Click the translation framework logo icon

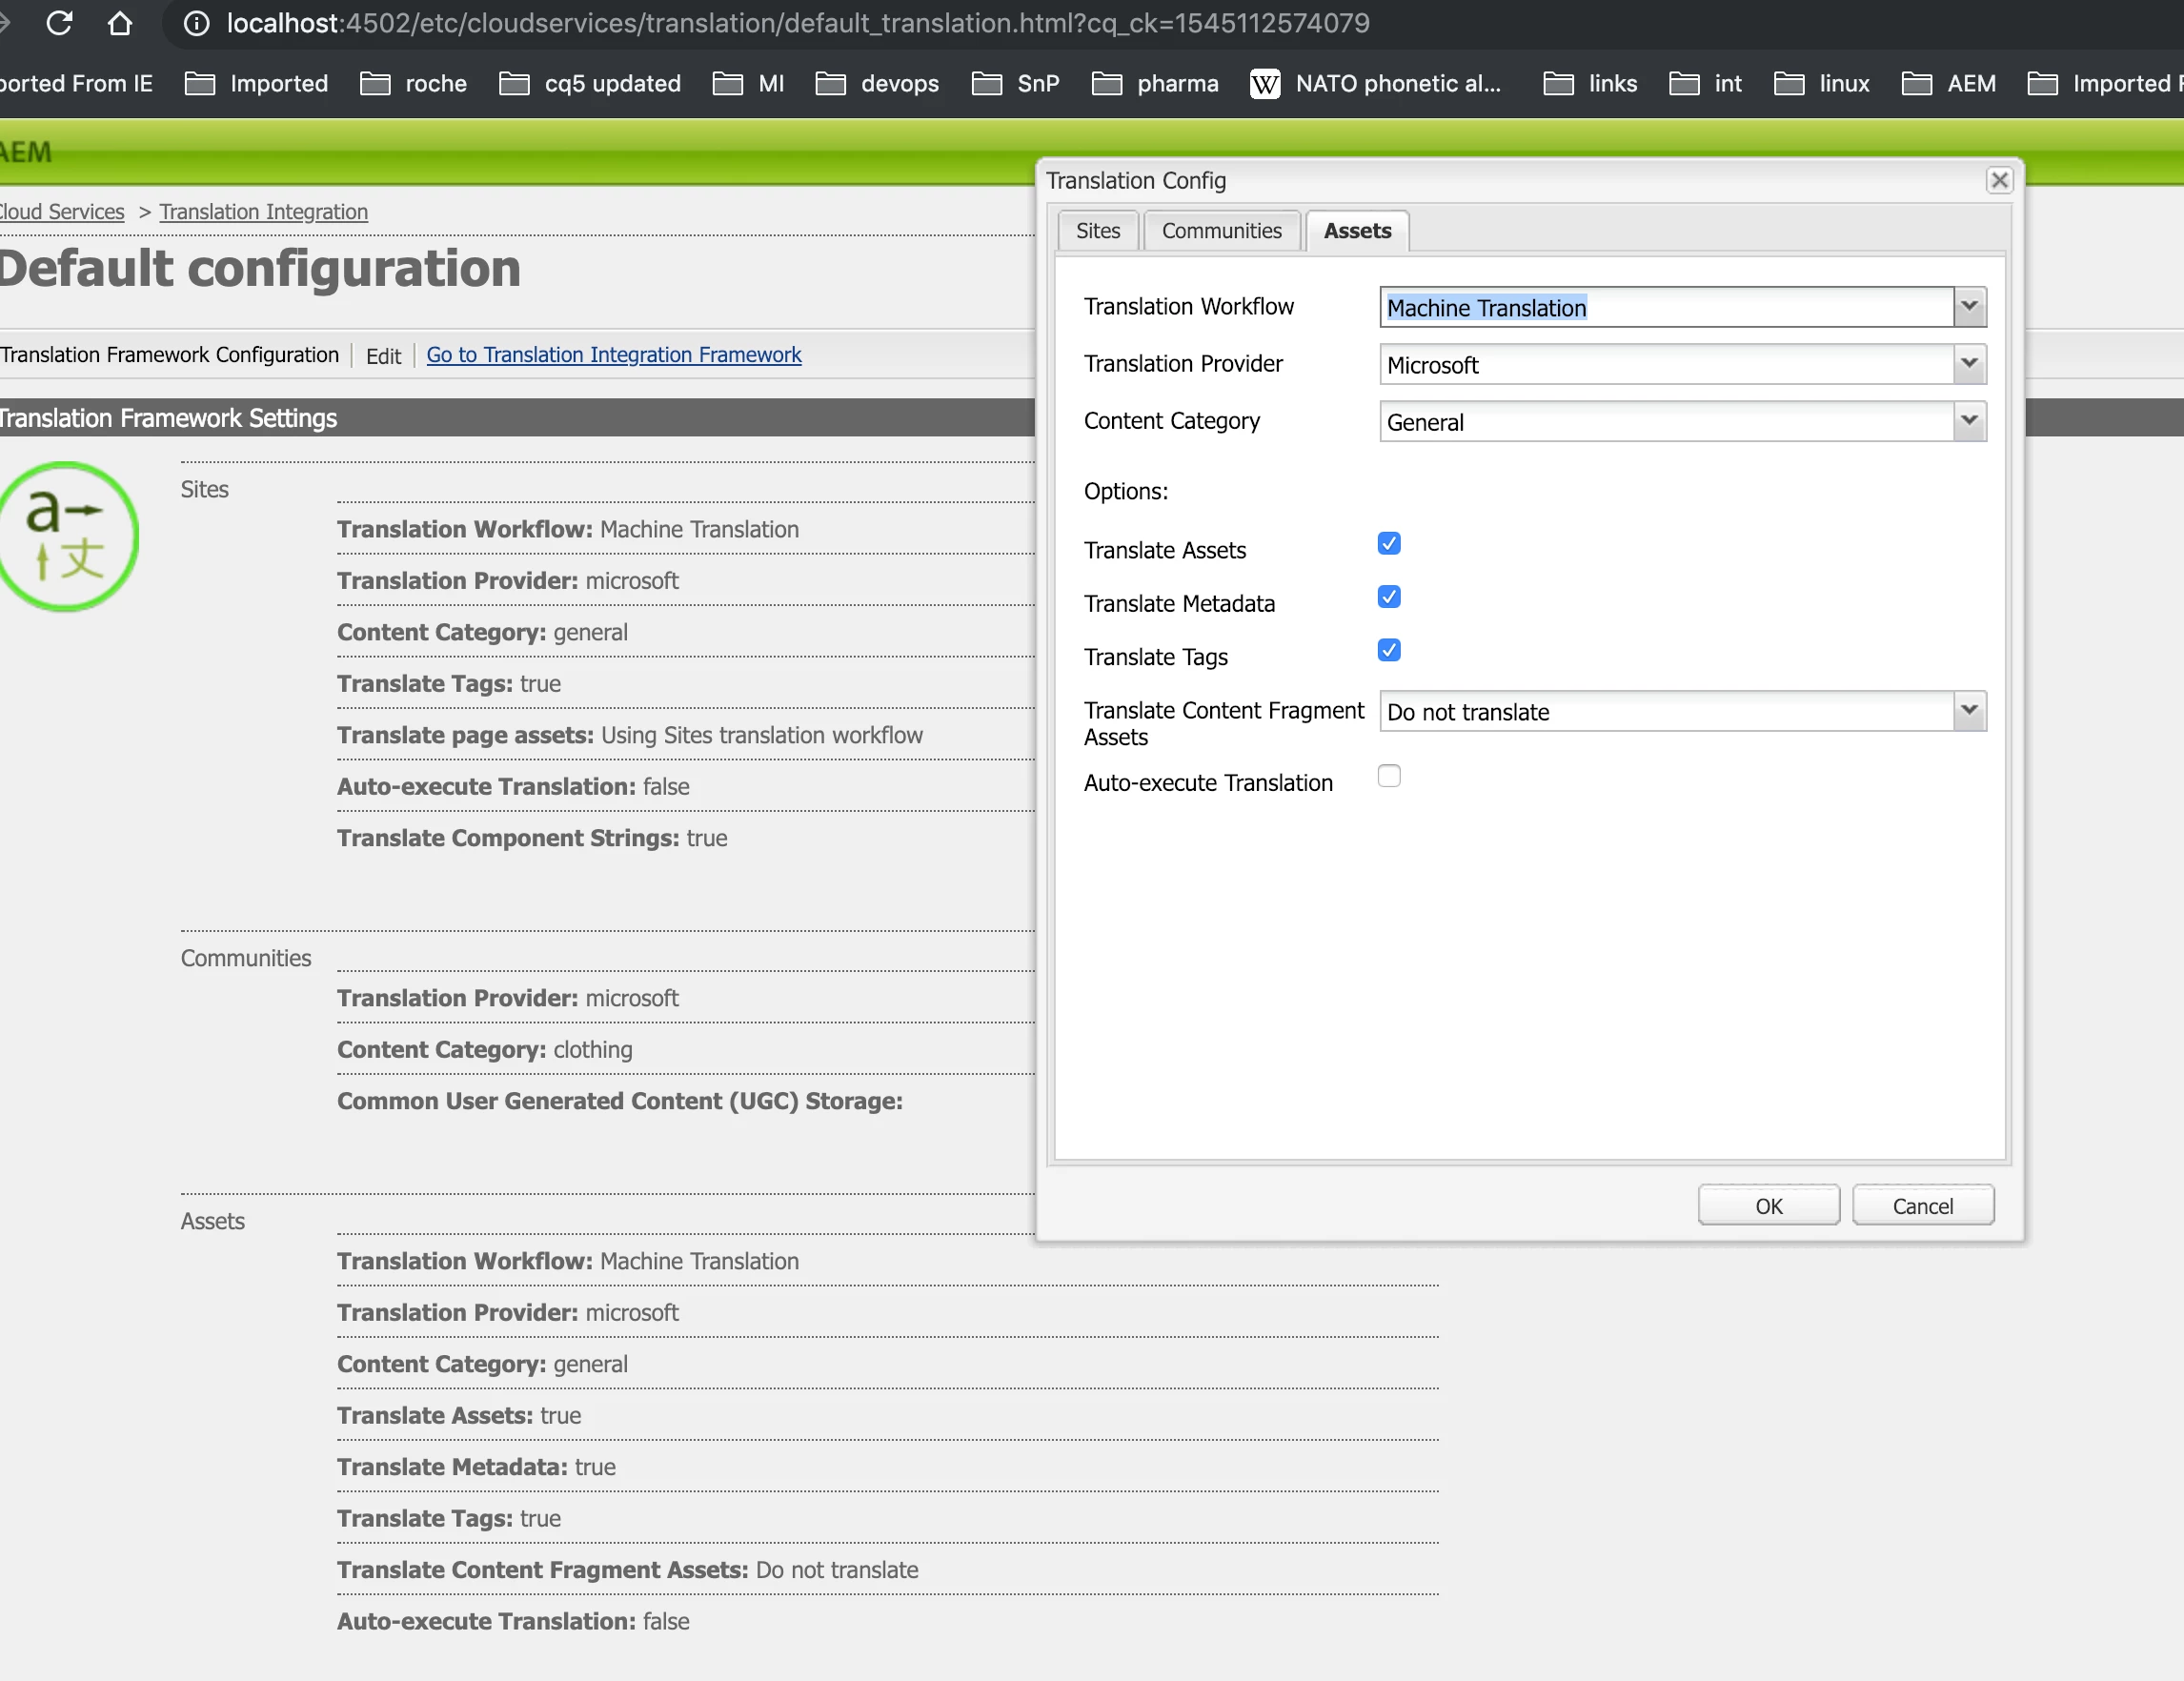pos(66,536)
